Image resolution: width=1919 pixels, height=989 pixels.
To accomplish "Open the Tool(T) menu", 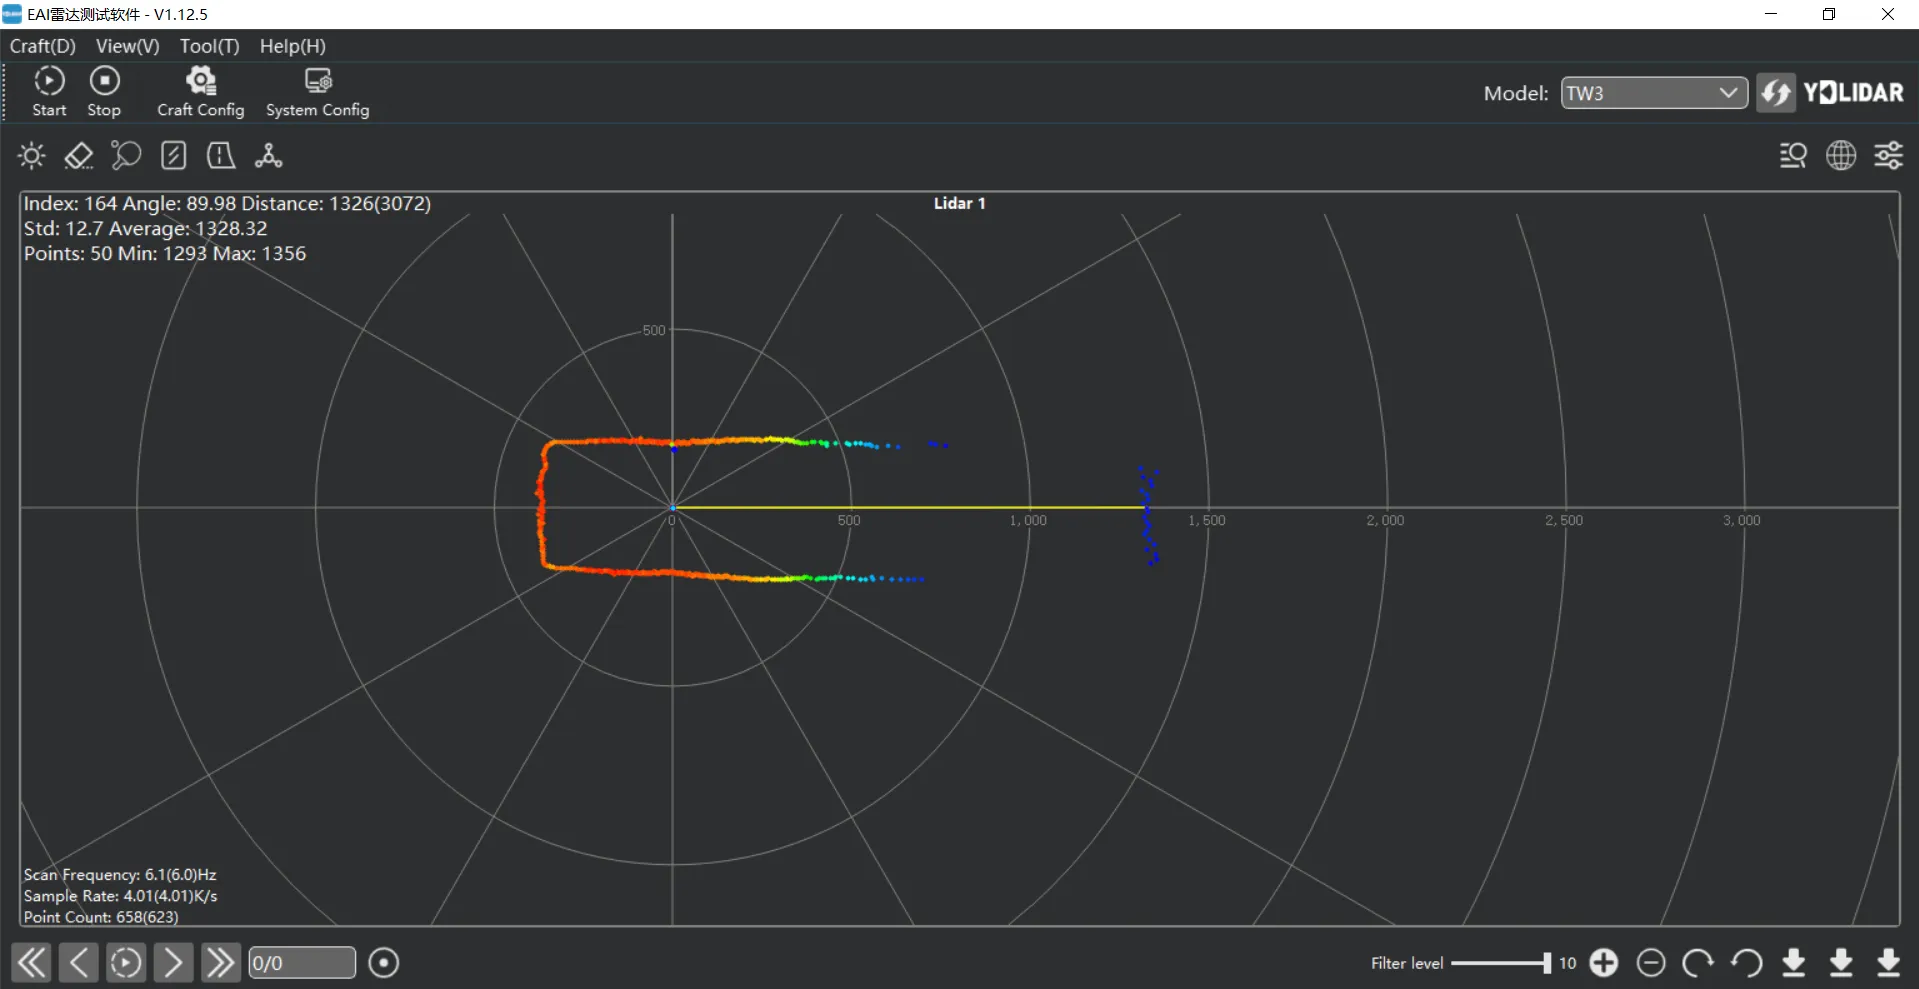I will (210, 46).
